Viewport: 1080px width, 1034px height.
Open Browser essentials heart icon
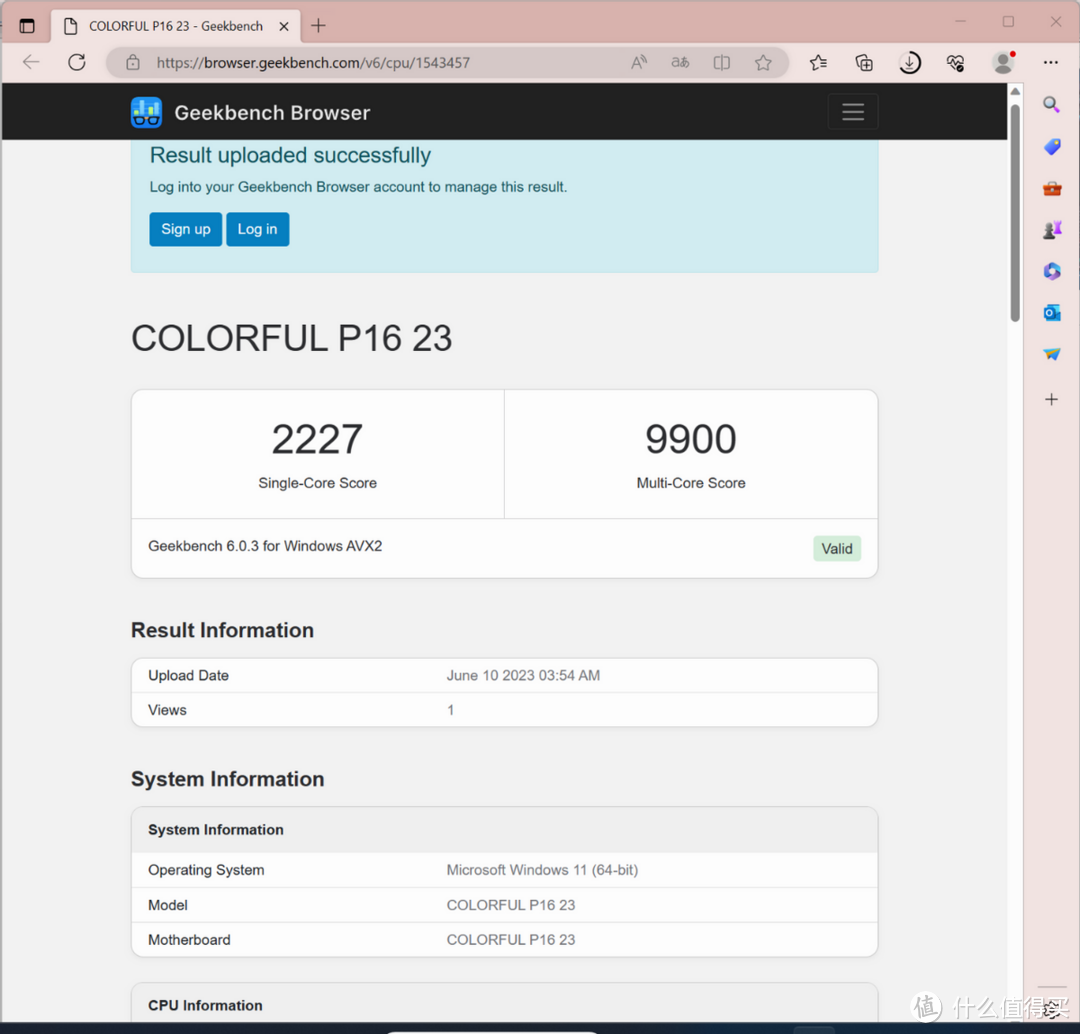955,63
